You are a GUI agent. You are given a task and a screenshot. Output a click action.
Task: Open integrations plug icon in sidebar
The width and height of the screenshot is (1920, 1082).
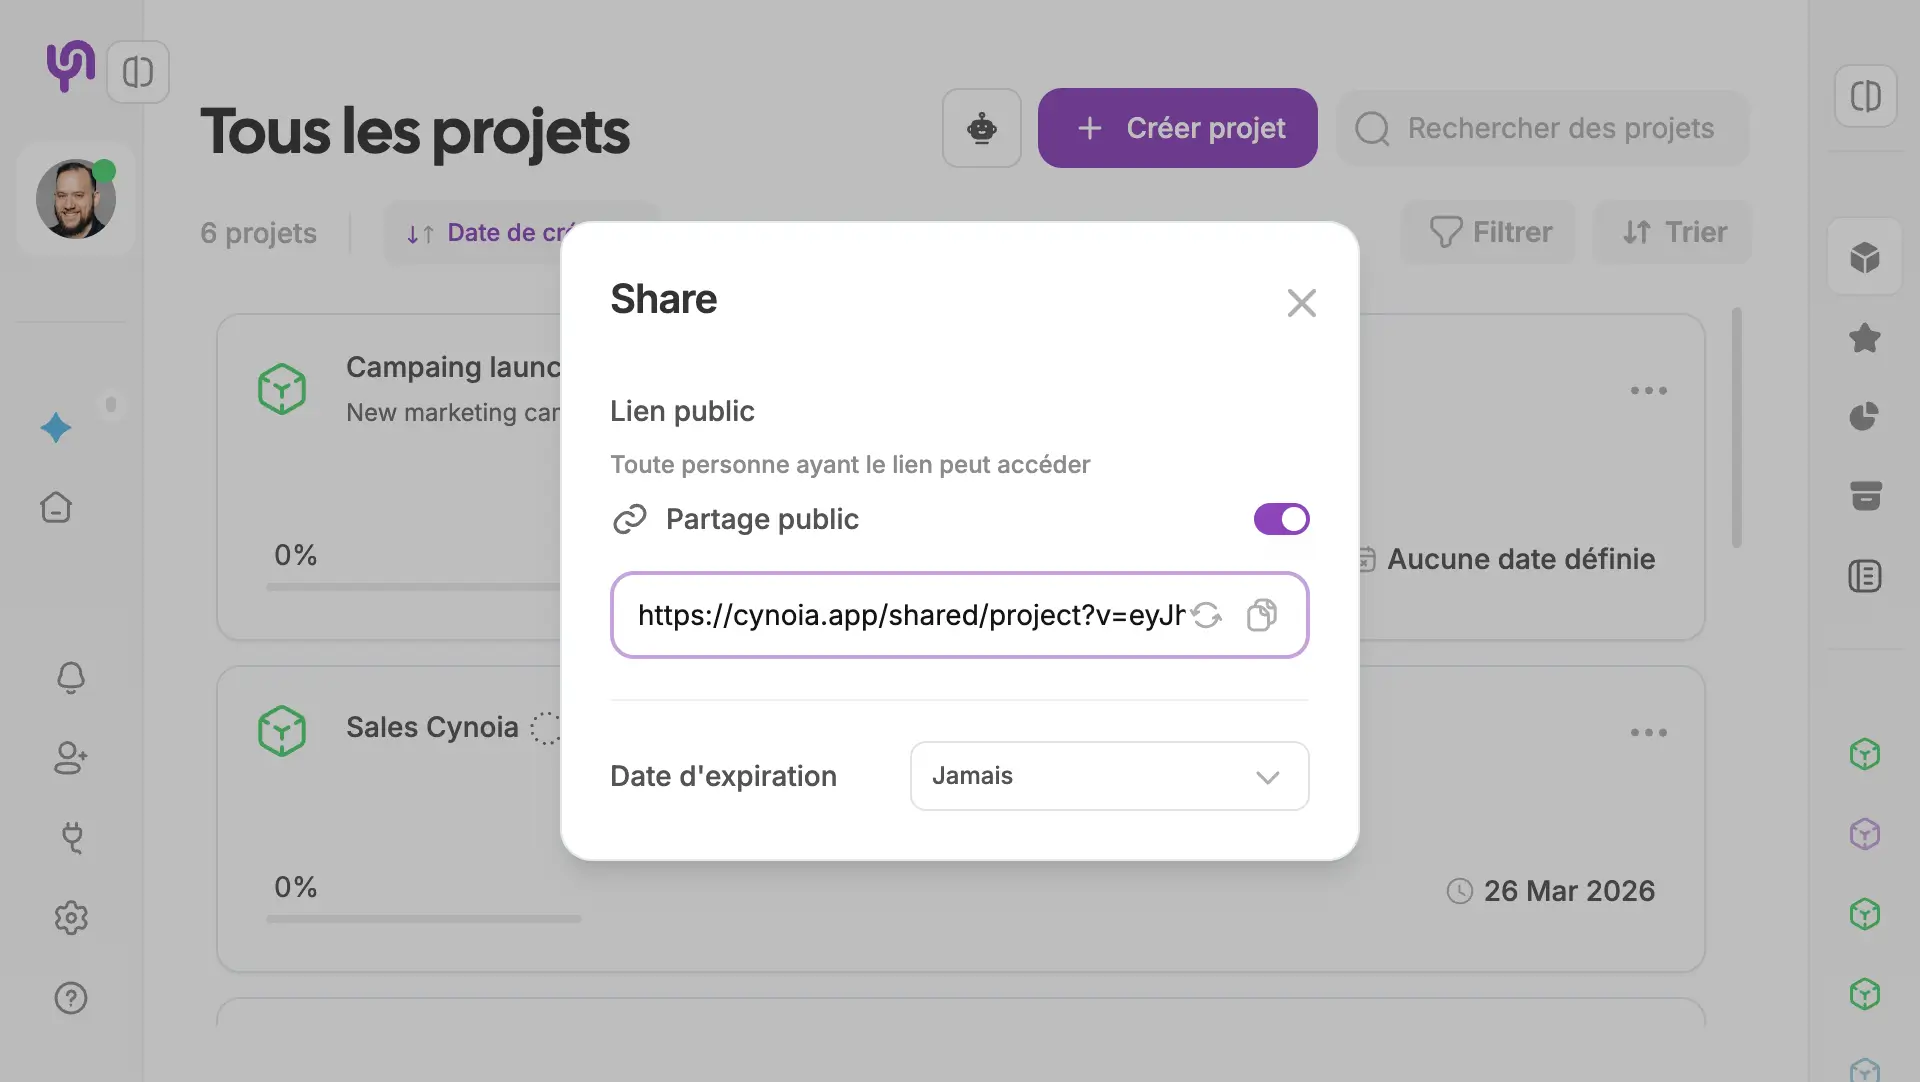click(x=70, y=838)
